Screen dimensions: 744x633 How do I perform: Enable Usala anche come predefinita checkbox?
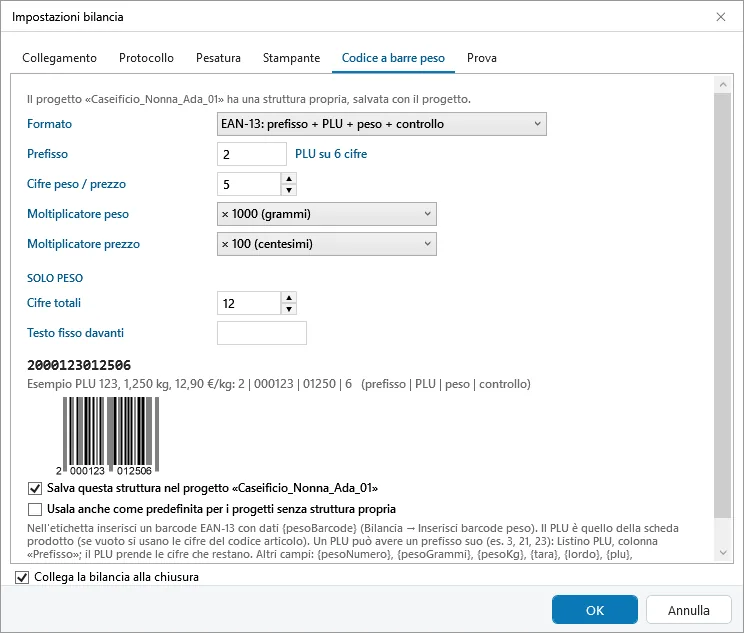[x=35, y=509]
